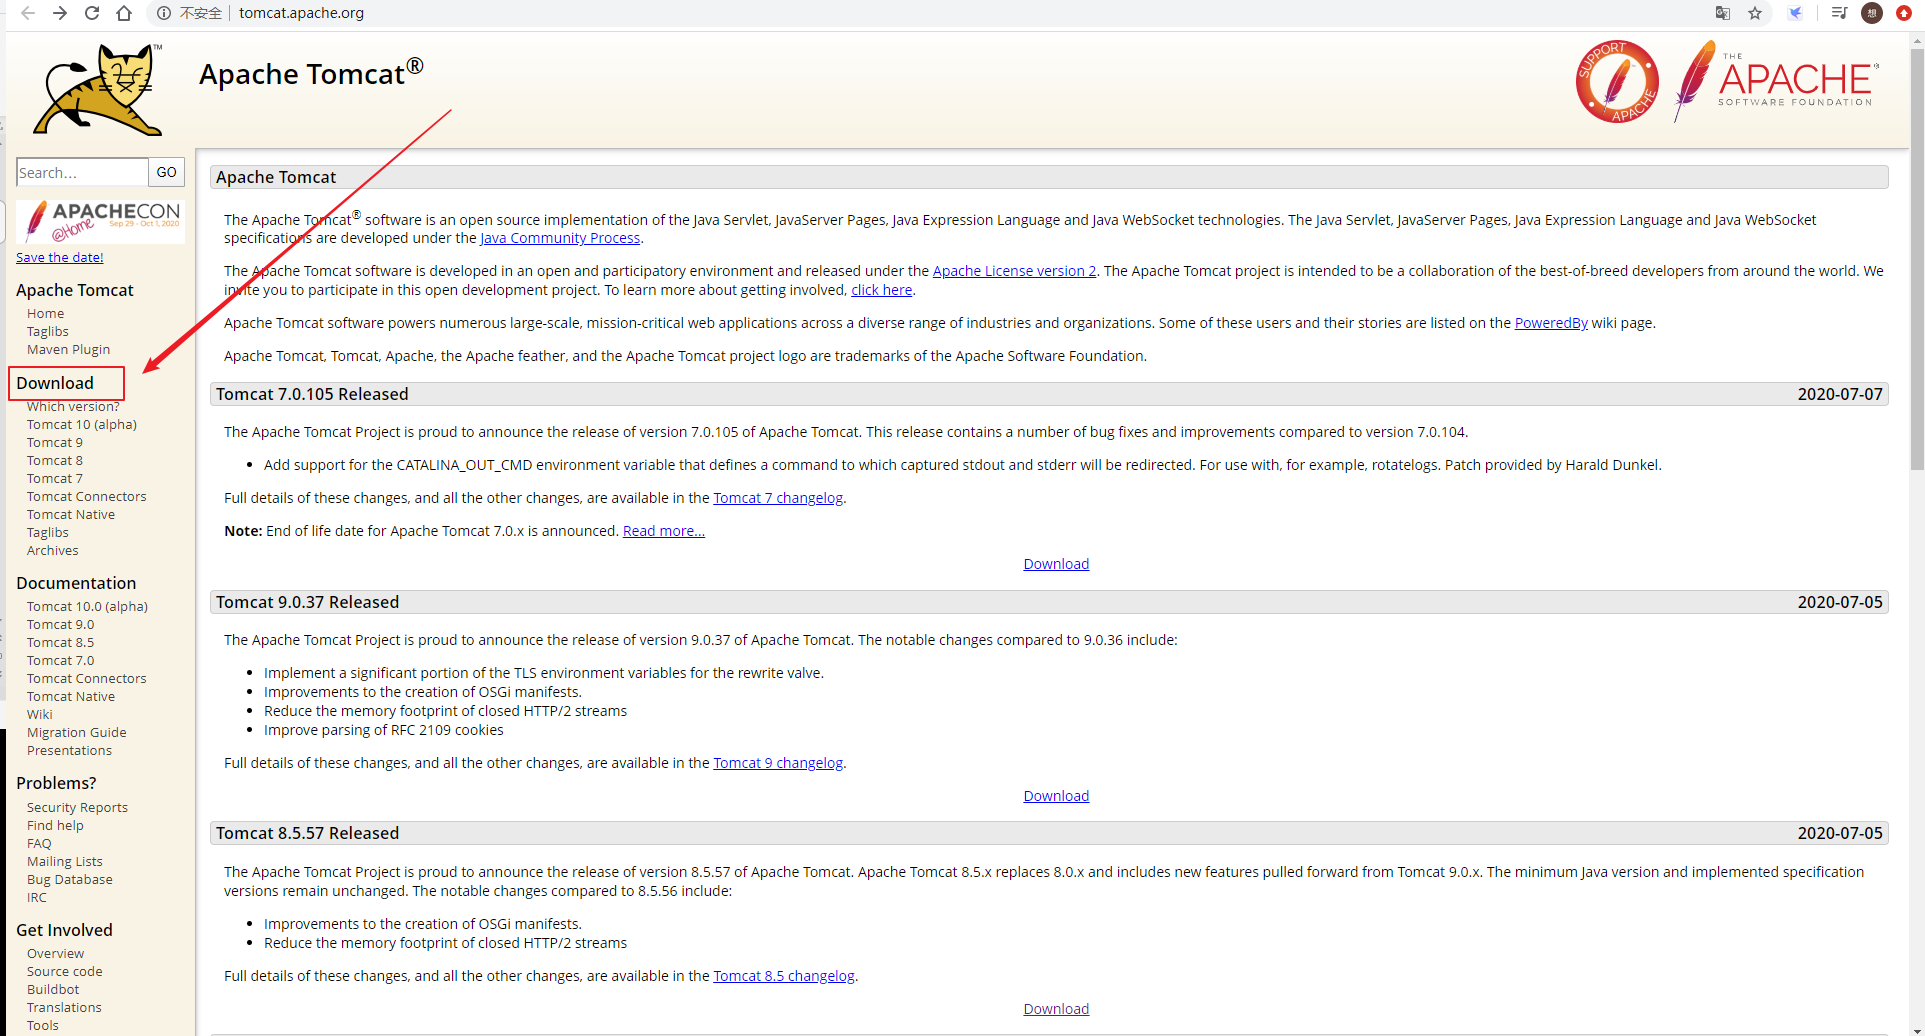This screenshot has height=1036, width=1925.
Task: Click the page vertical scrollbar thumb
Action: click(x=1917, y=258)
